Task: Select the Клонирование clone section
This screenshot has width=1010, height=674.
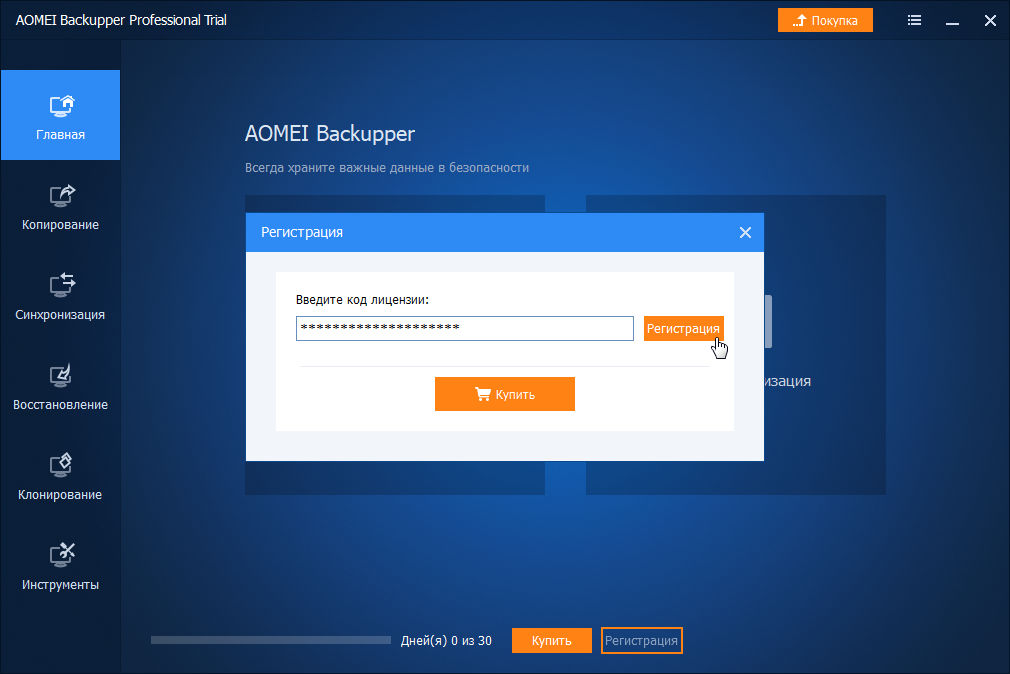Action: click(60, 476)
